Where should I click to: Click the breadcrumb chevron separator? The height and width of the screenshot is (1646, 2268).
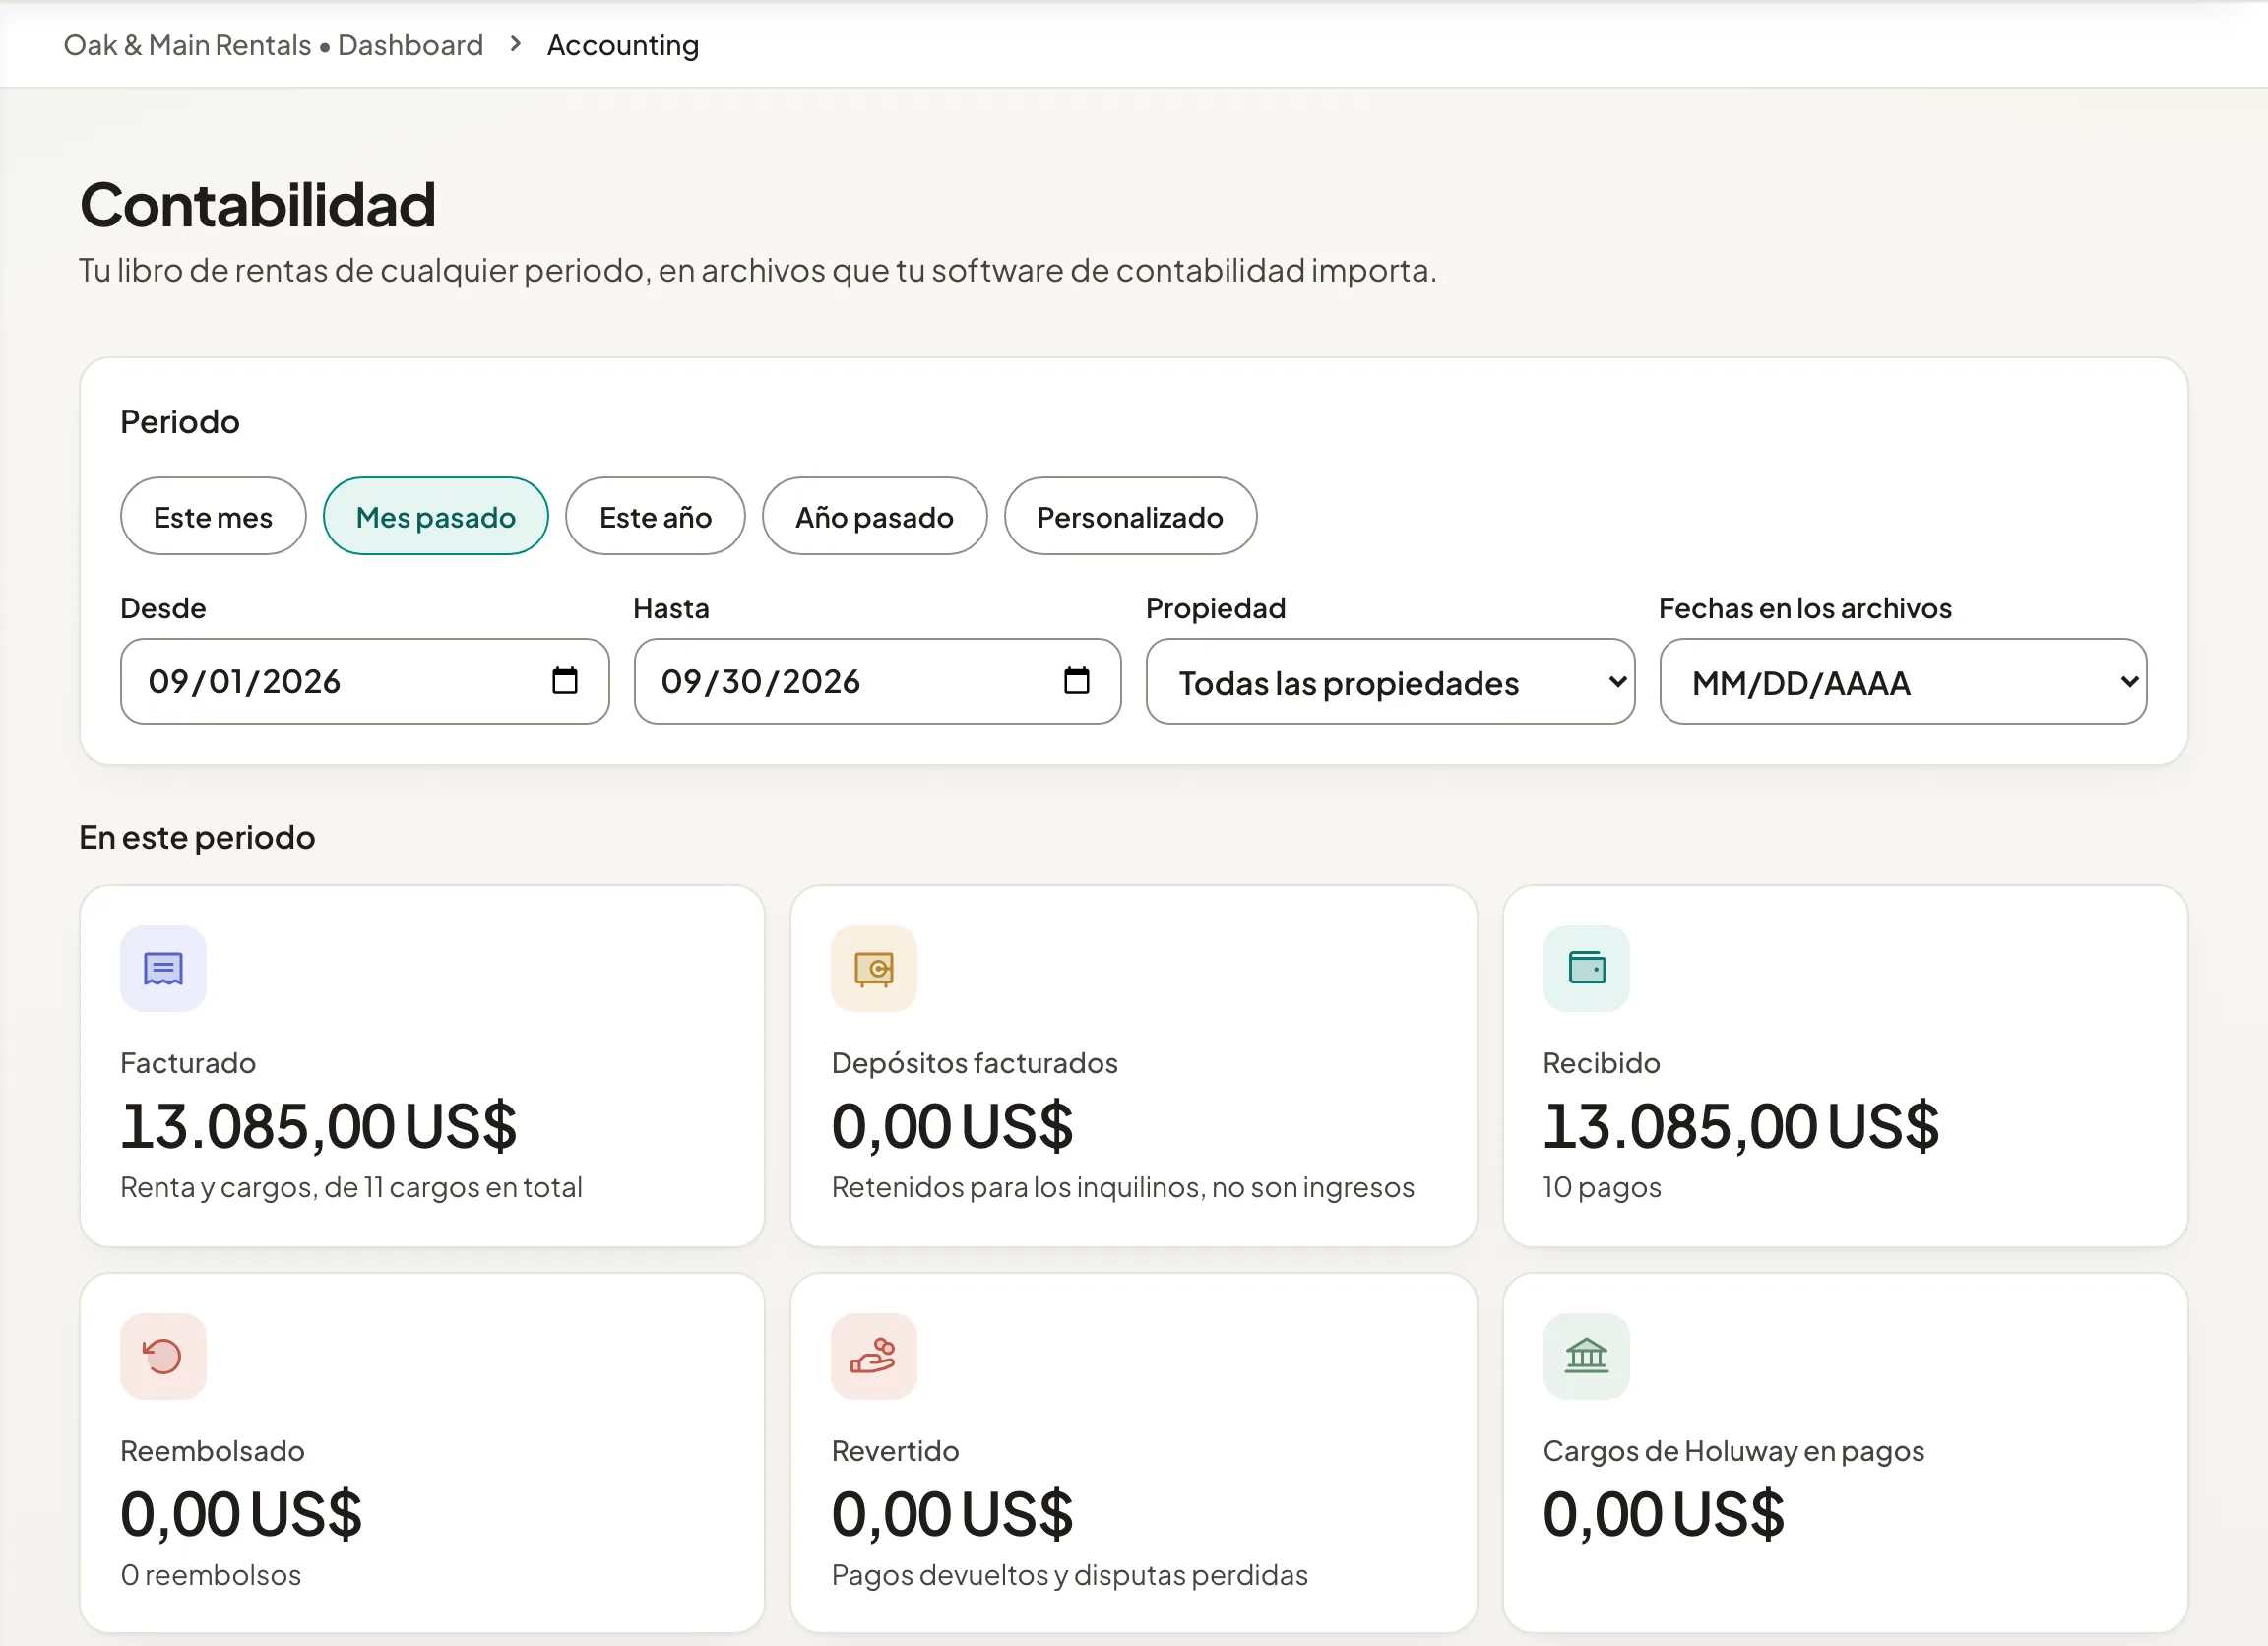point(515,44)
